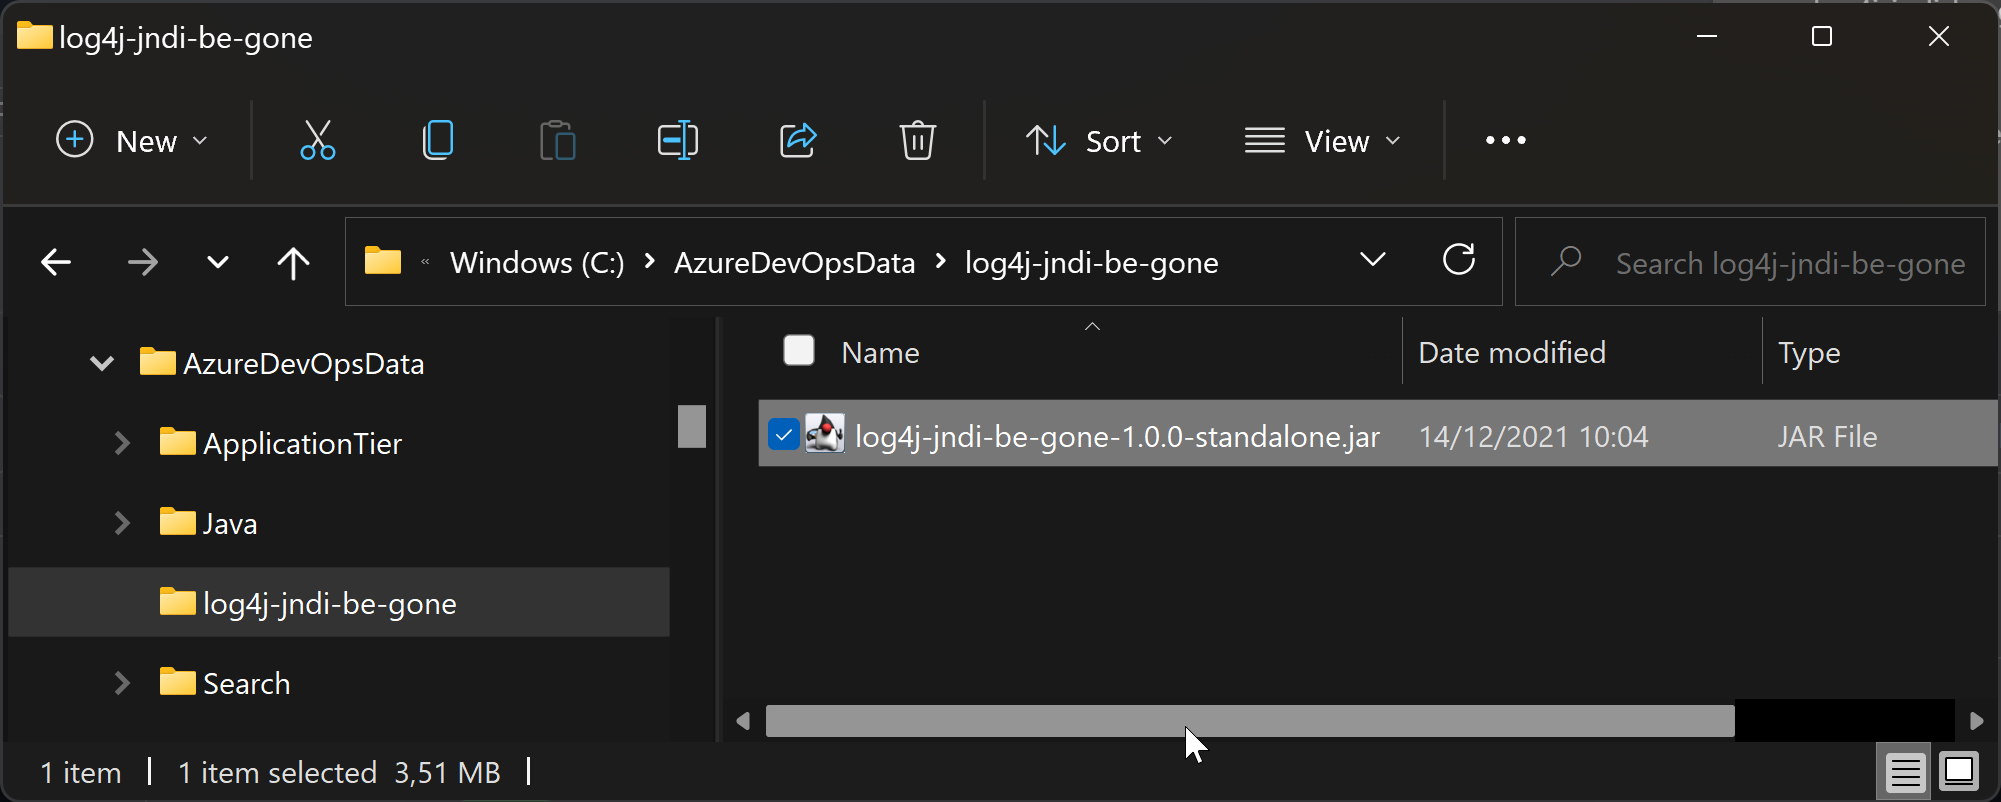This screenshot has height=802, width=2001.
Task: Click the search magnifier icon
Action: [1566, 261]
